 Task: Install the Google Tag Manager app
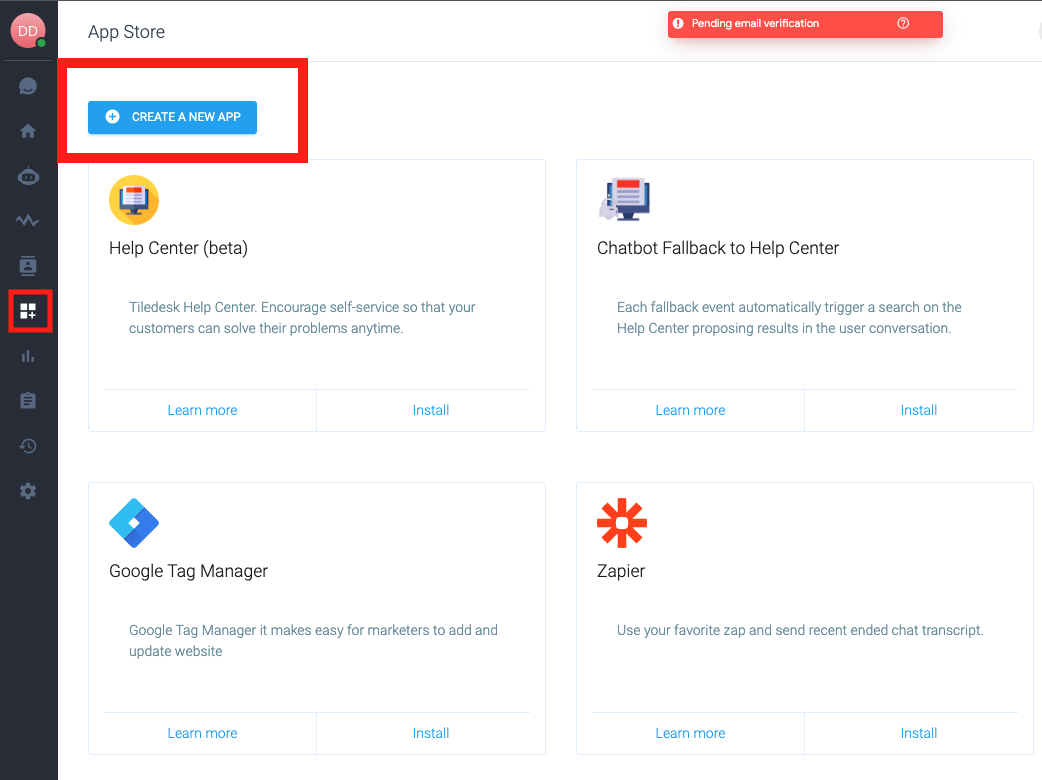coord(431,733)
